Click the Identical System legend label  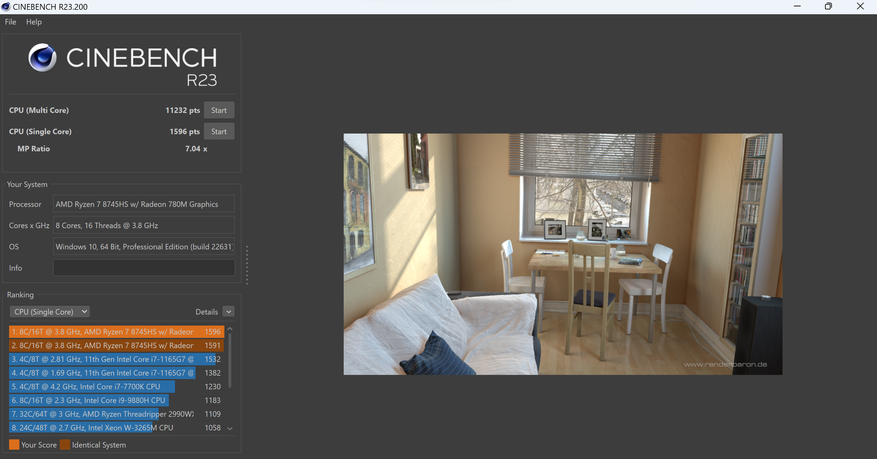(x=99, y=445)
